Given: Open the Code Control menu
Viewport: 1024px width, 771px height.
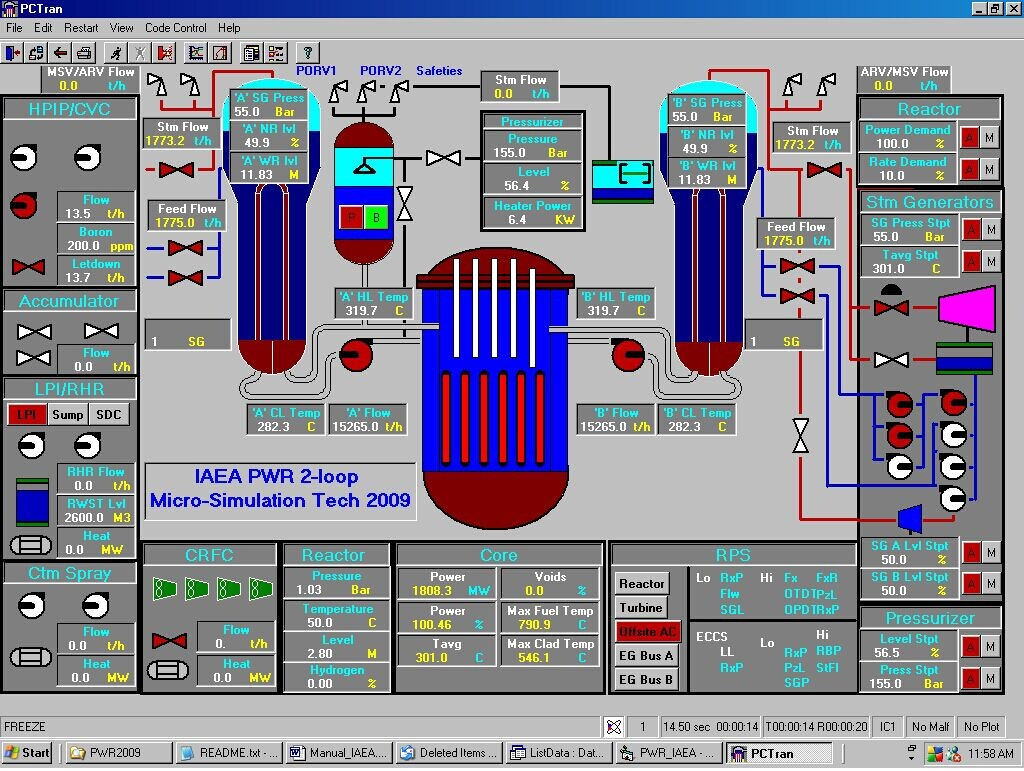Looking at the screenshot, I should coord(176,28).
